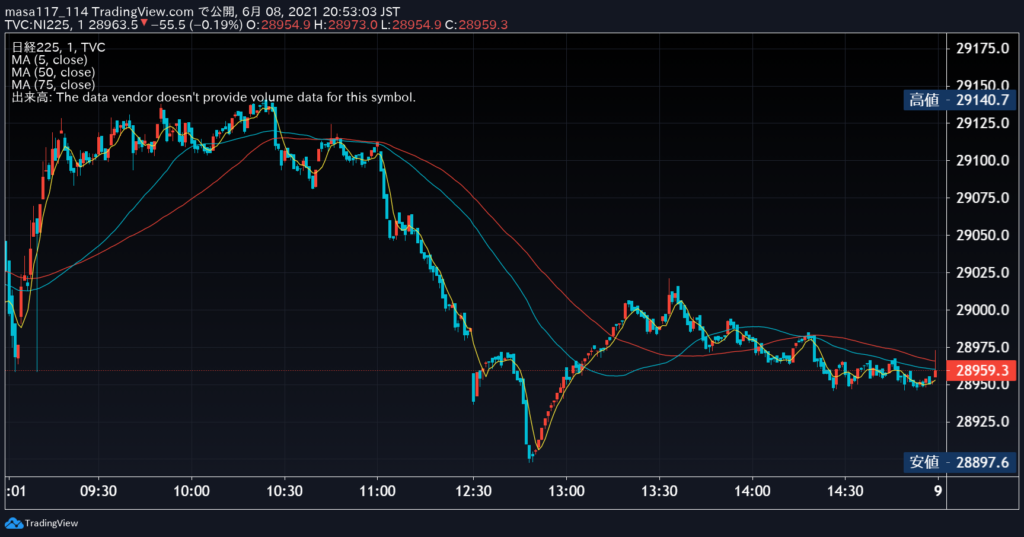Click the 10:00 time axis label

pos(191,491)
